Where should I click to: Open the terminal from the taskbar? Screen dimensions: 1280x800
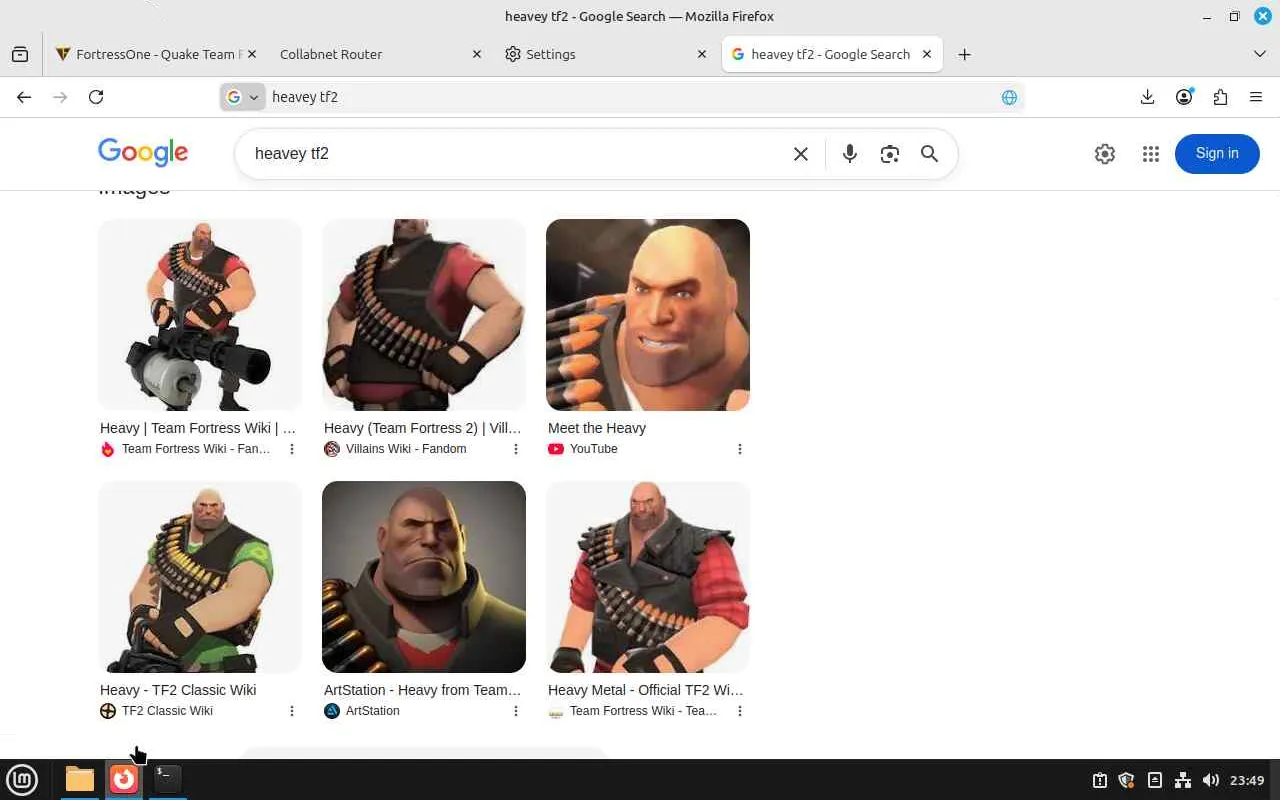click(x=167, y=779)
